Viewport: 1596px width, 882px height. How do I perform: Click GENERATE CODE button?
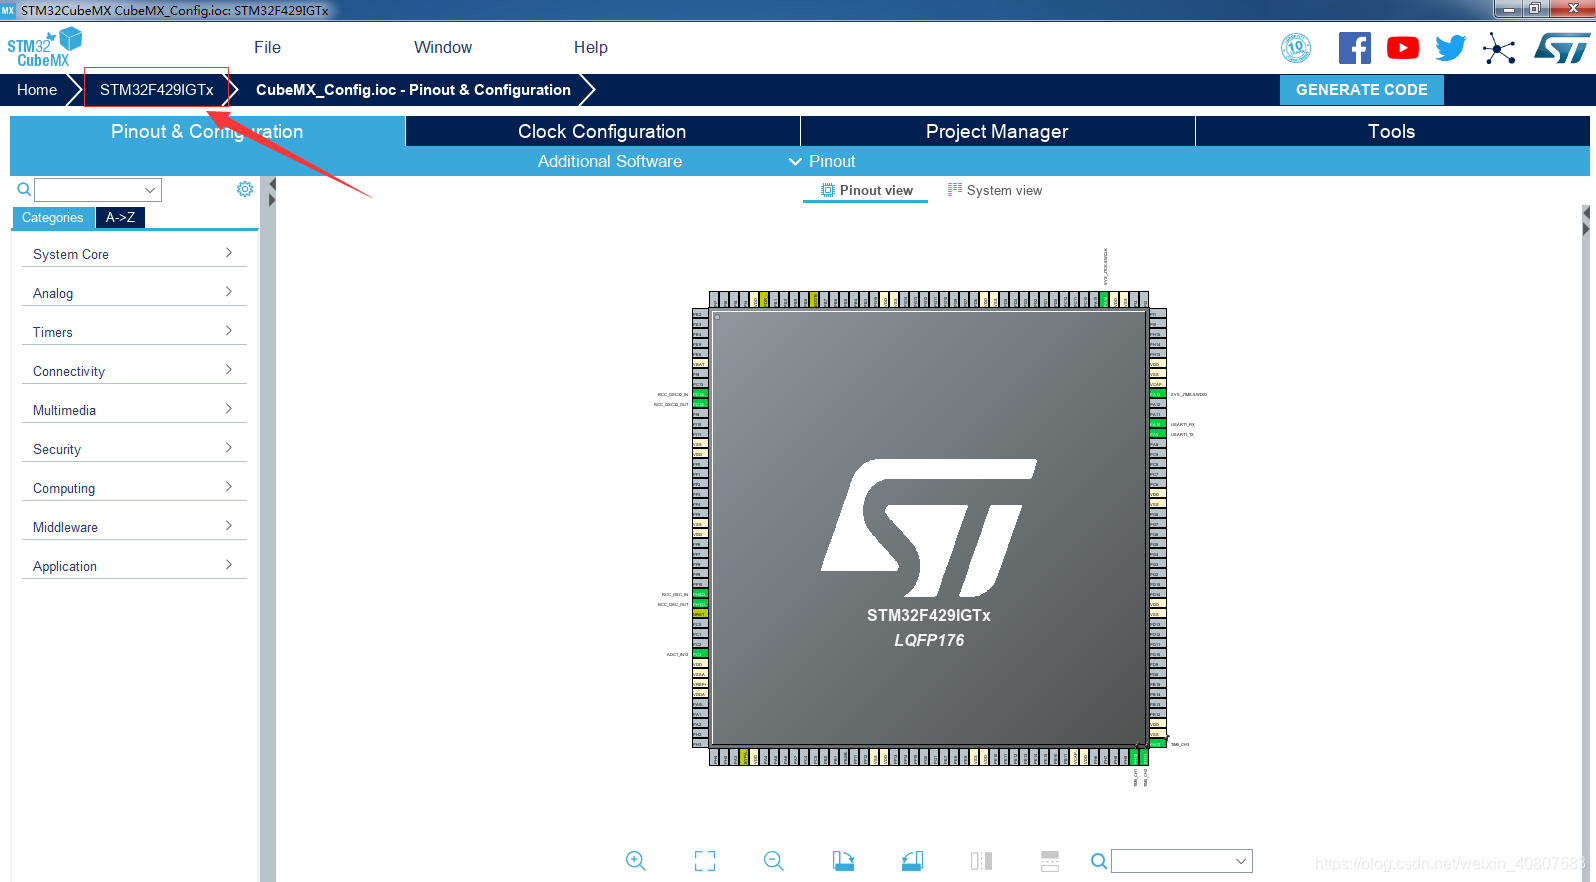[1361, 89]
